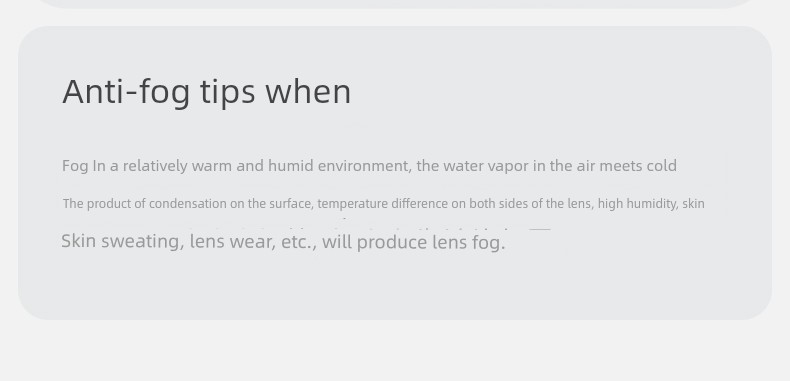Click the 'Skin sweating, lens wear' sentence
Image resolution: width=790 pixels, height=381 pixels.
coord(283,242)
